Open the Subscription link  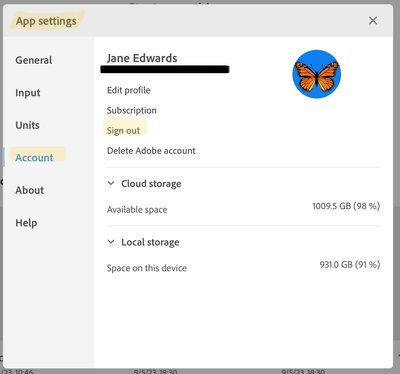tap(132, 110)
